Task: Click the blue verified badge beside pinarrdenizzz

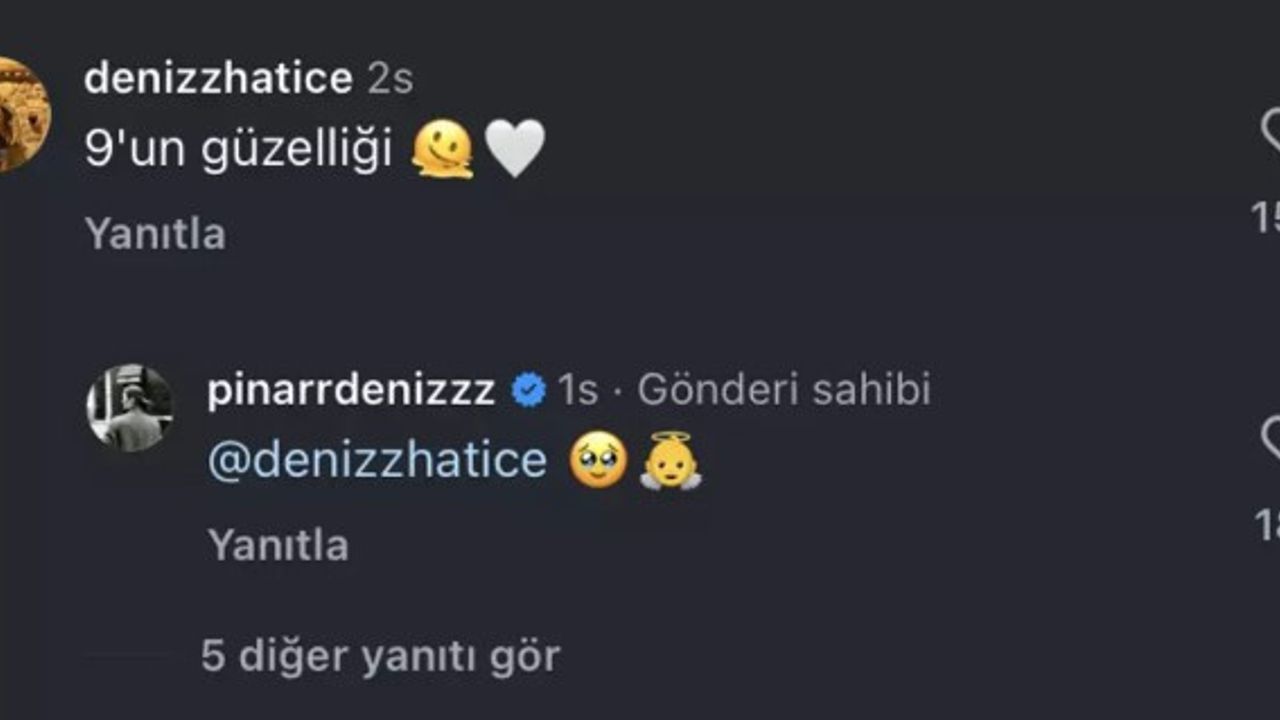Action: coord(528,390)
